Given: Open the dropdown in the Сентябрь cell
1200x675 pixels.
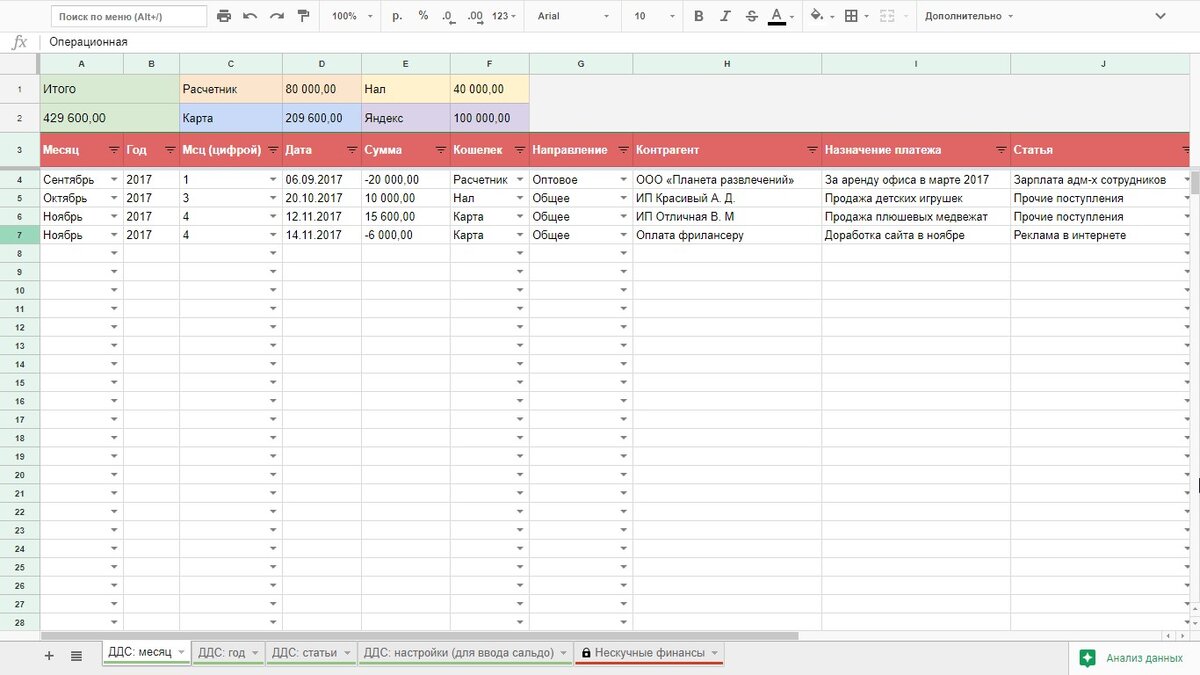Looking at the screenshot, I should pyautogui.click(x=114, y=180).
